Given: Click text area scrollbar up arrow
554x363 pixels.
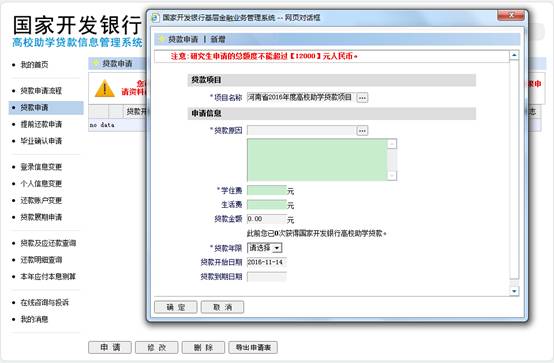Looking at the screenshot, I should pos(392,144).
